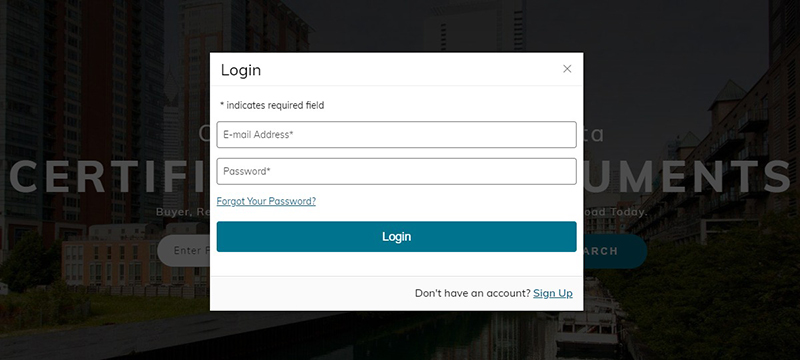
Task: Click the 'indicates required field' note
Action: [x=272, y=106]
